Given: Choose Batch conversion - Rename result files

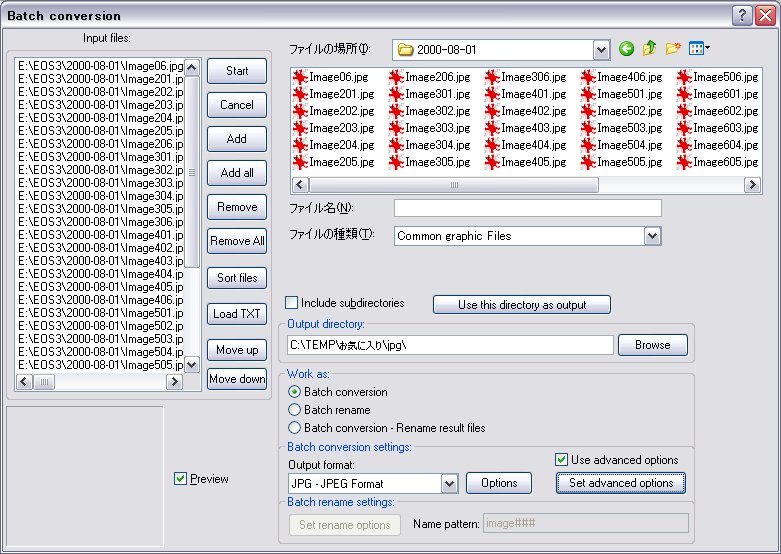Looking at the screenshot, I should (x=294, y=428).
